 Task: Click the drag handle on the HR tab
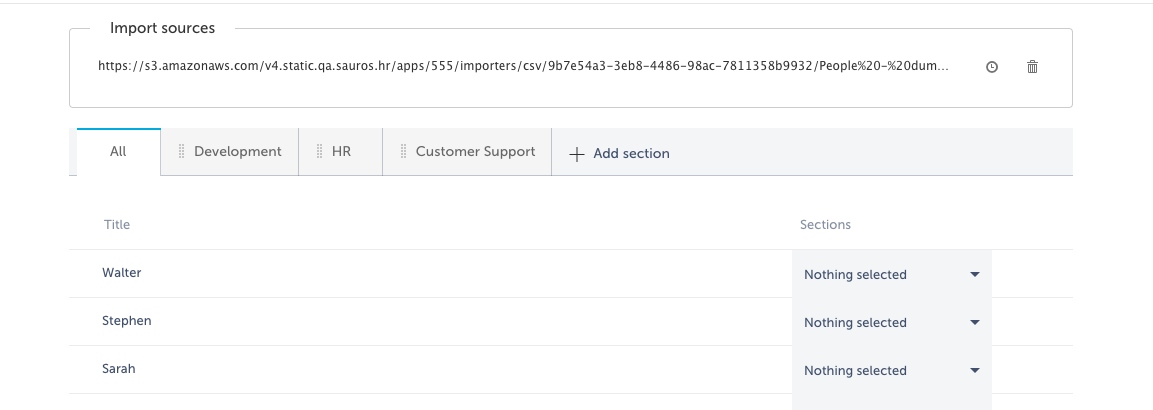[x=319, y=152]
